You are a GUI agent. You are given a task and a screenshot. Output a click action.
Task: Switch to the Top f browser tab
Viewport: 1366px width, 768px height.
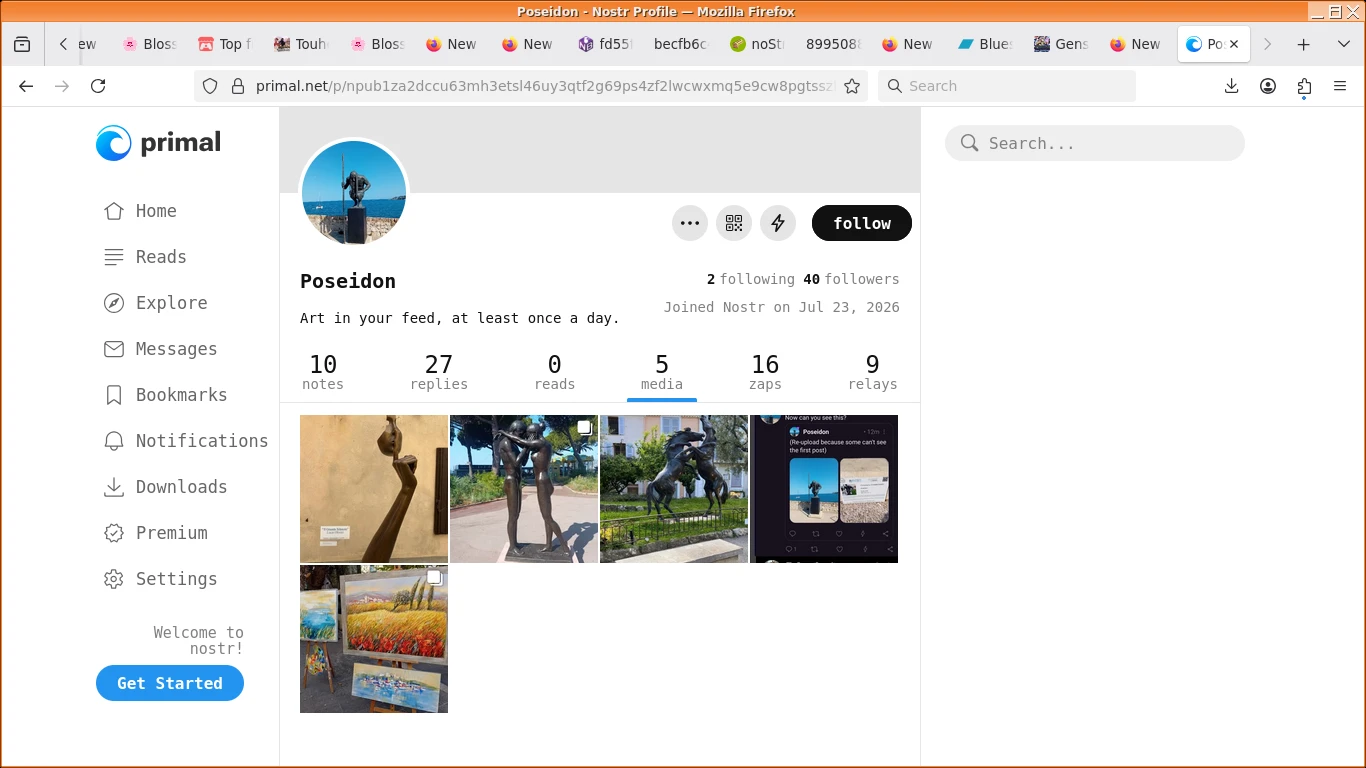click(225, 44)
